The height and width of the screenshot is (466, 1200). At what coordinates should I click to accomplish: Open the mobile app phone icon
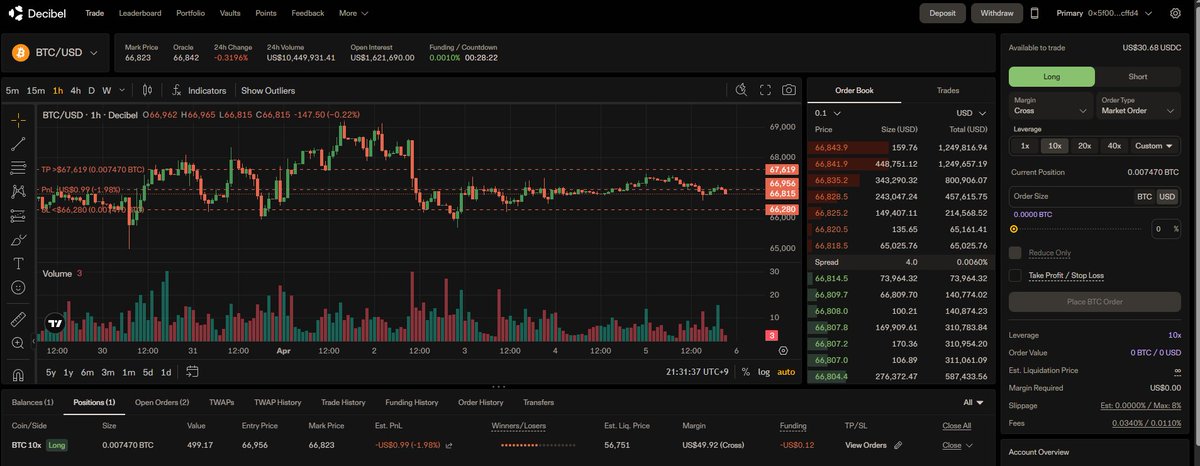[x=1034, y=13]
